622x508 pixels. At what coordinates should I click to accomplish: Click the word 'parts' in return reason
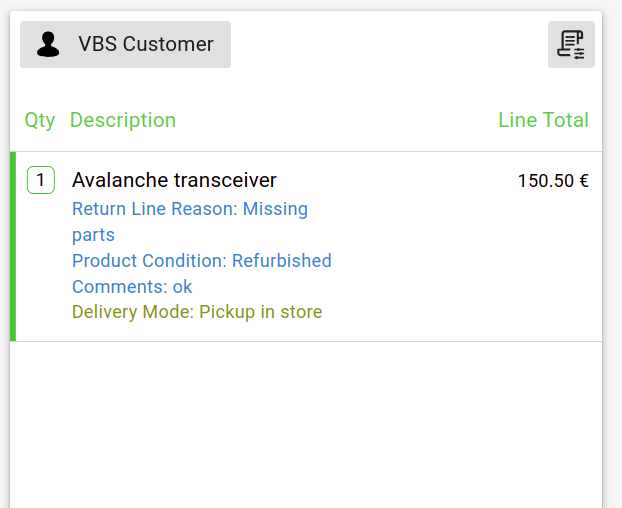(x=93, y=235)
